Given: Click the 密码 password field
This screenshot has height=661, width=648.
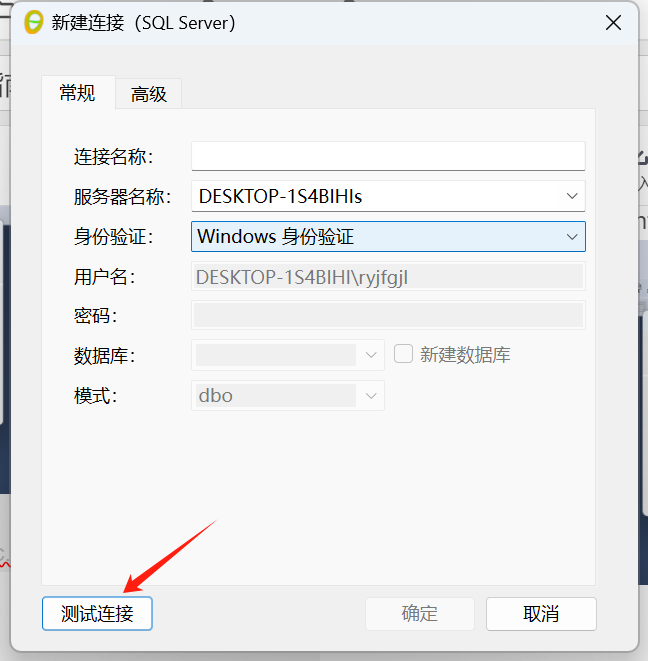Looking at the screenshot, I should [x=388, y=315].
